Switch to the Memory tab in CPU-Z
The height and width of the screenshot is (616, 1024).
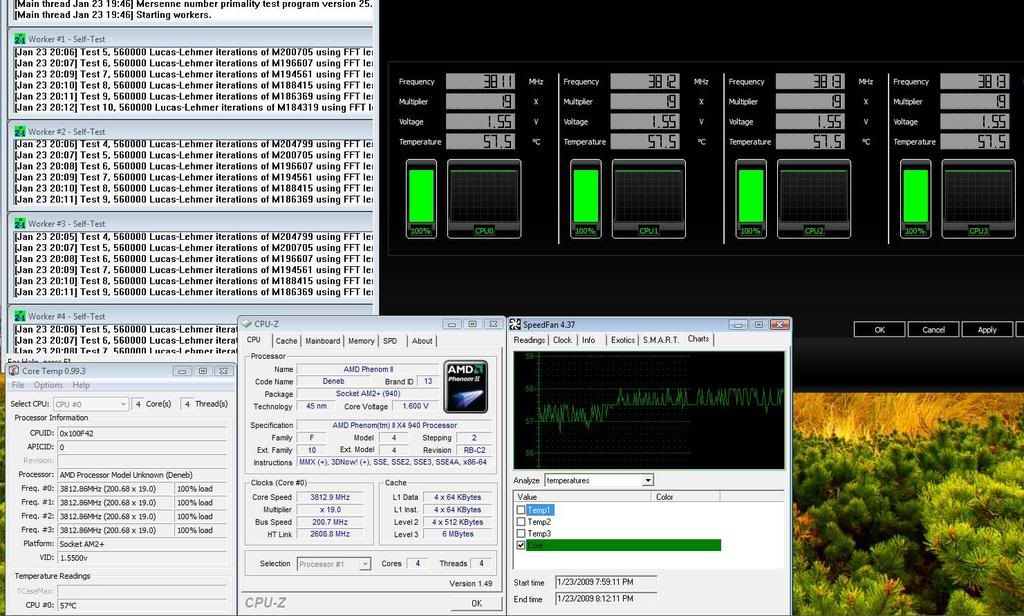361,341
